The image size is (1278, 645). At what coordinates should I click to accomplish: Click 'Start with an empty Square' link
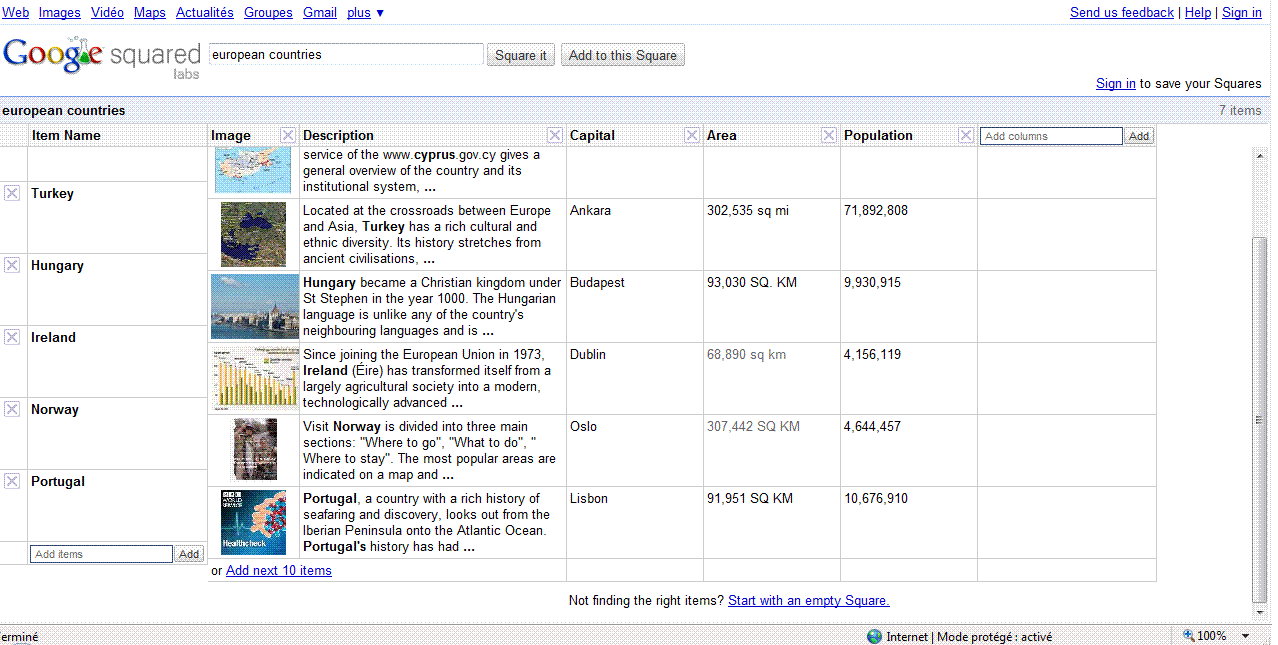[809, 601]
